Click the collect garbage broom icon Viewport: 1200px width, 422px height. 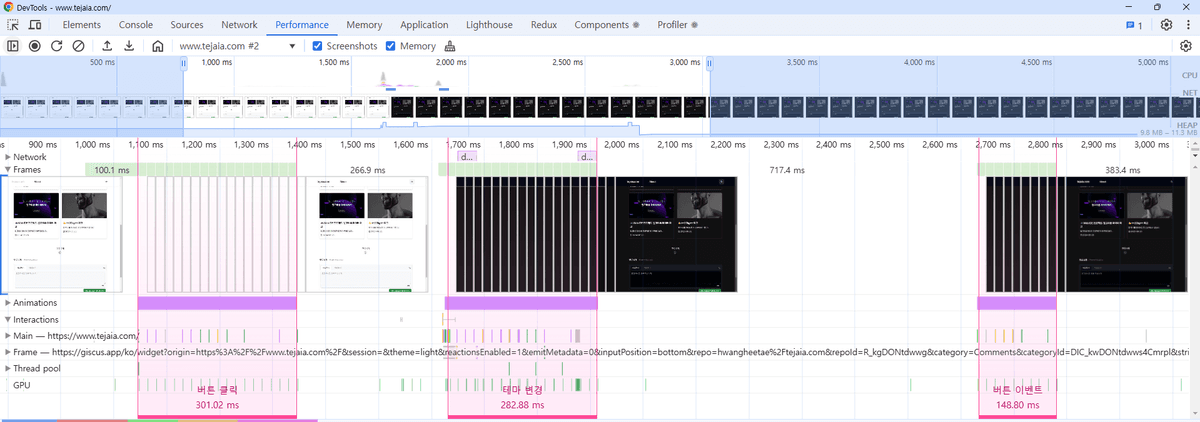(449, 46)
